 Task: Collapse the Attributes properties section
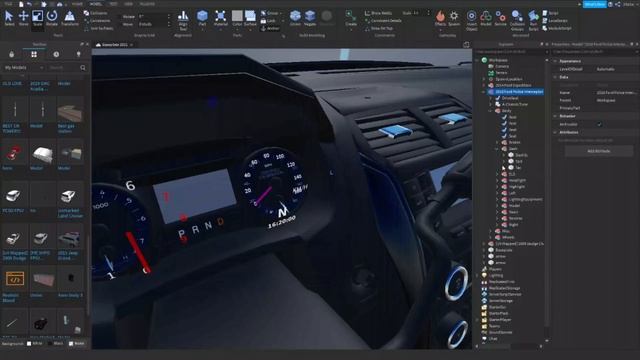point(555,132)
